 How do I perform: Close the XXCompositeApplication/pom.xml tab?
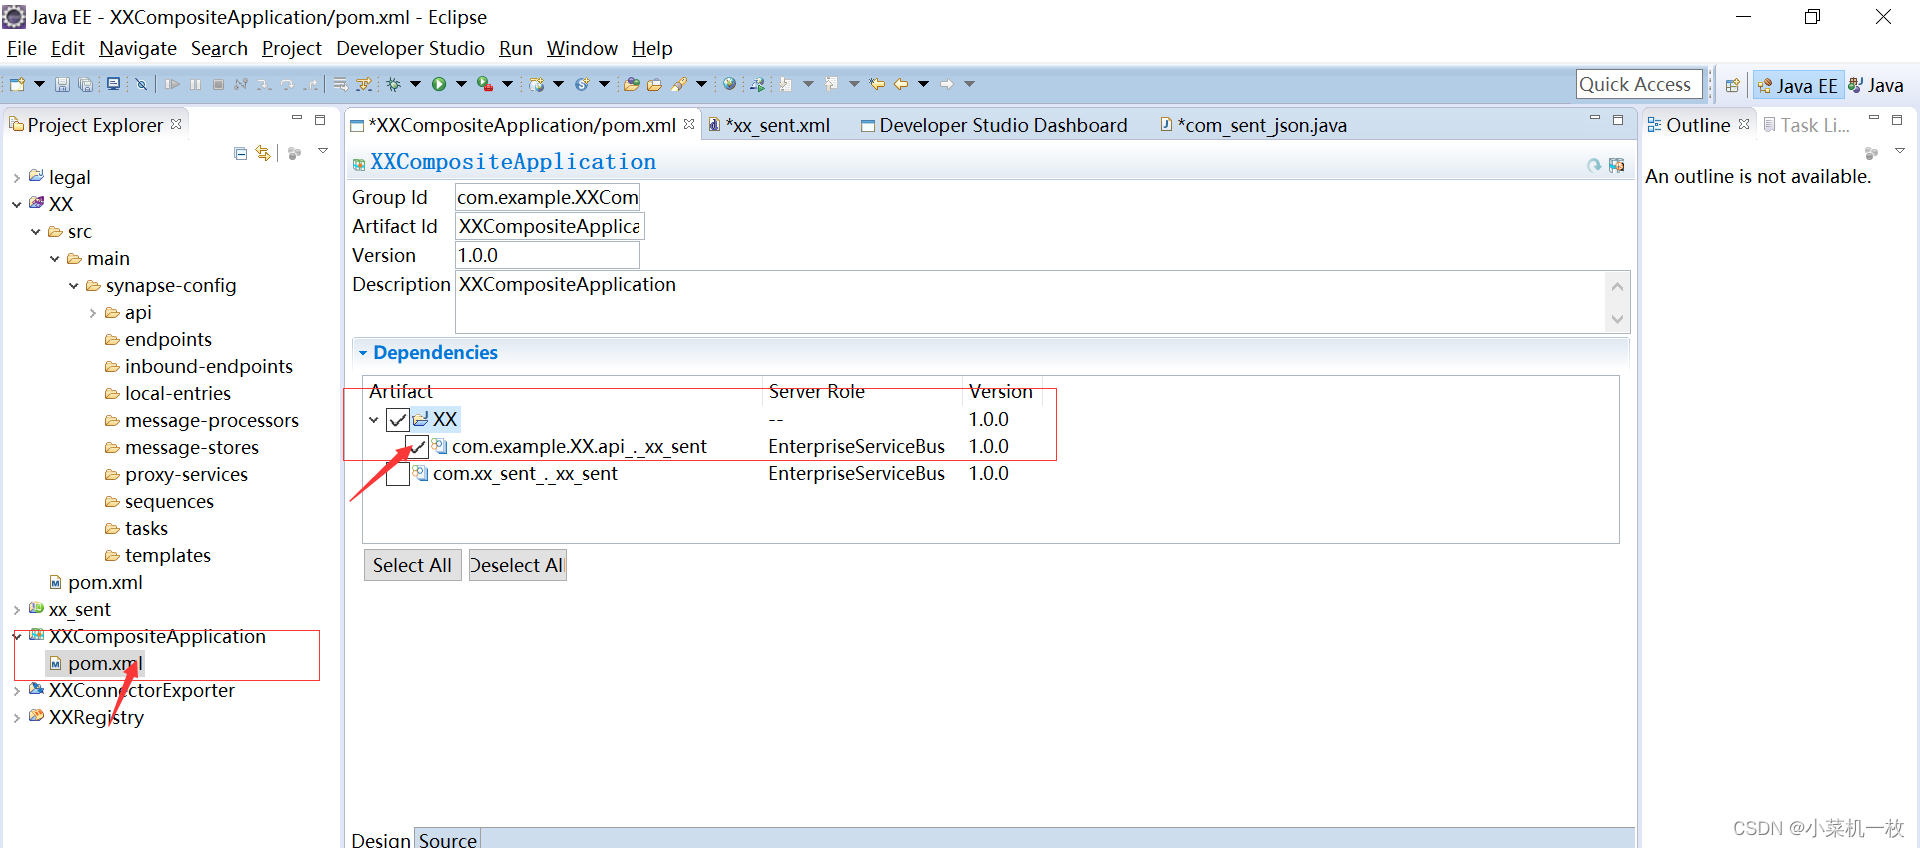pyautogui.click(x=689, y=124)
